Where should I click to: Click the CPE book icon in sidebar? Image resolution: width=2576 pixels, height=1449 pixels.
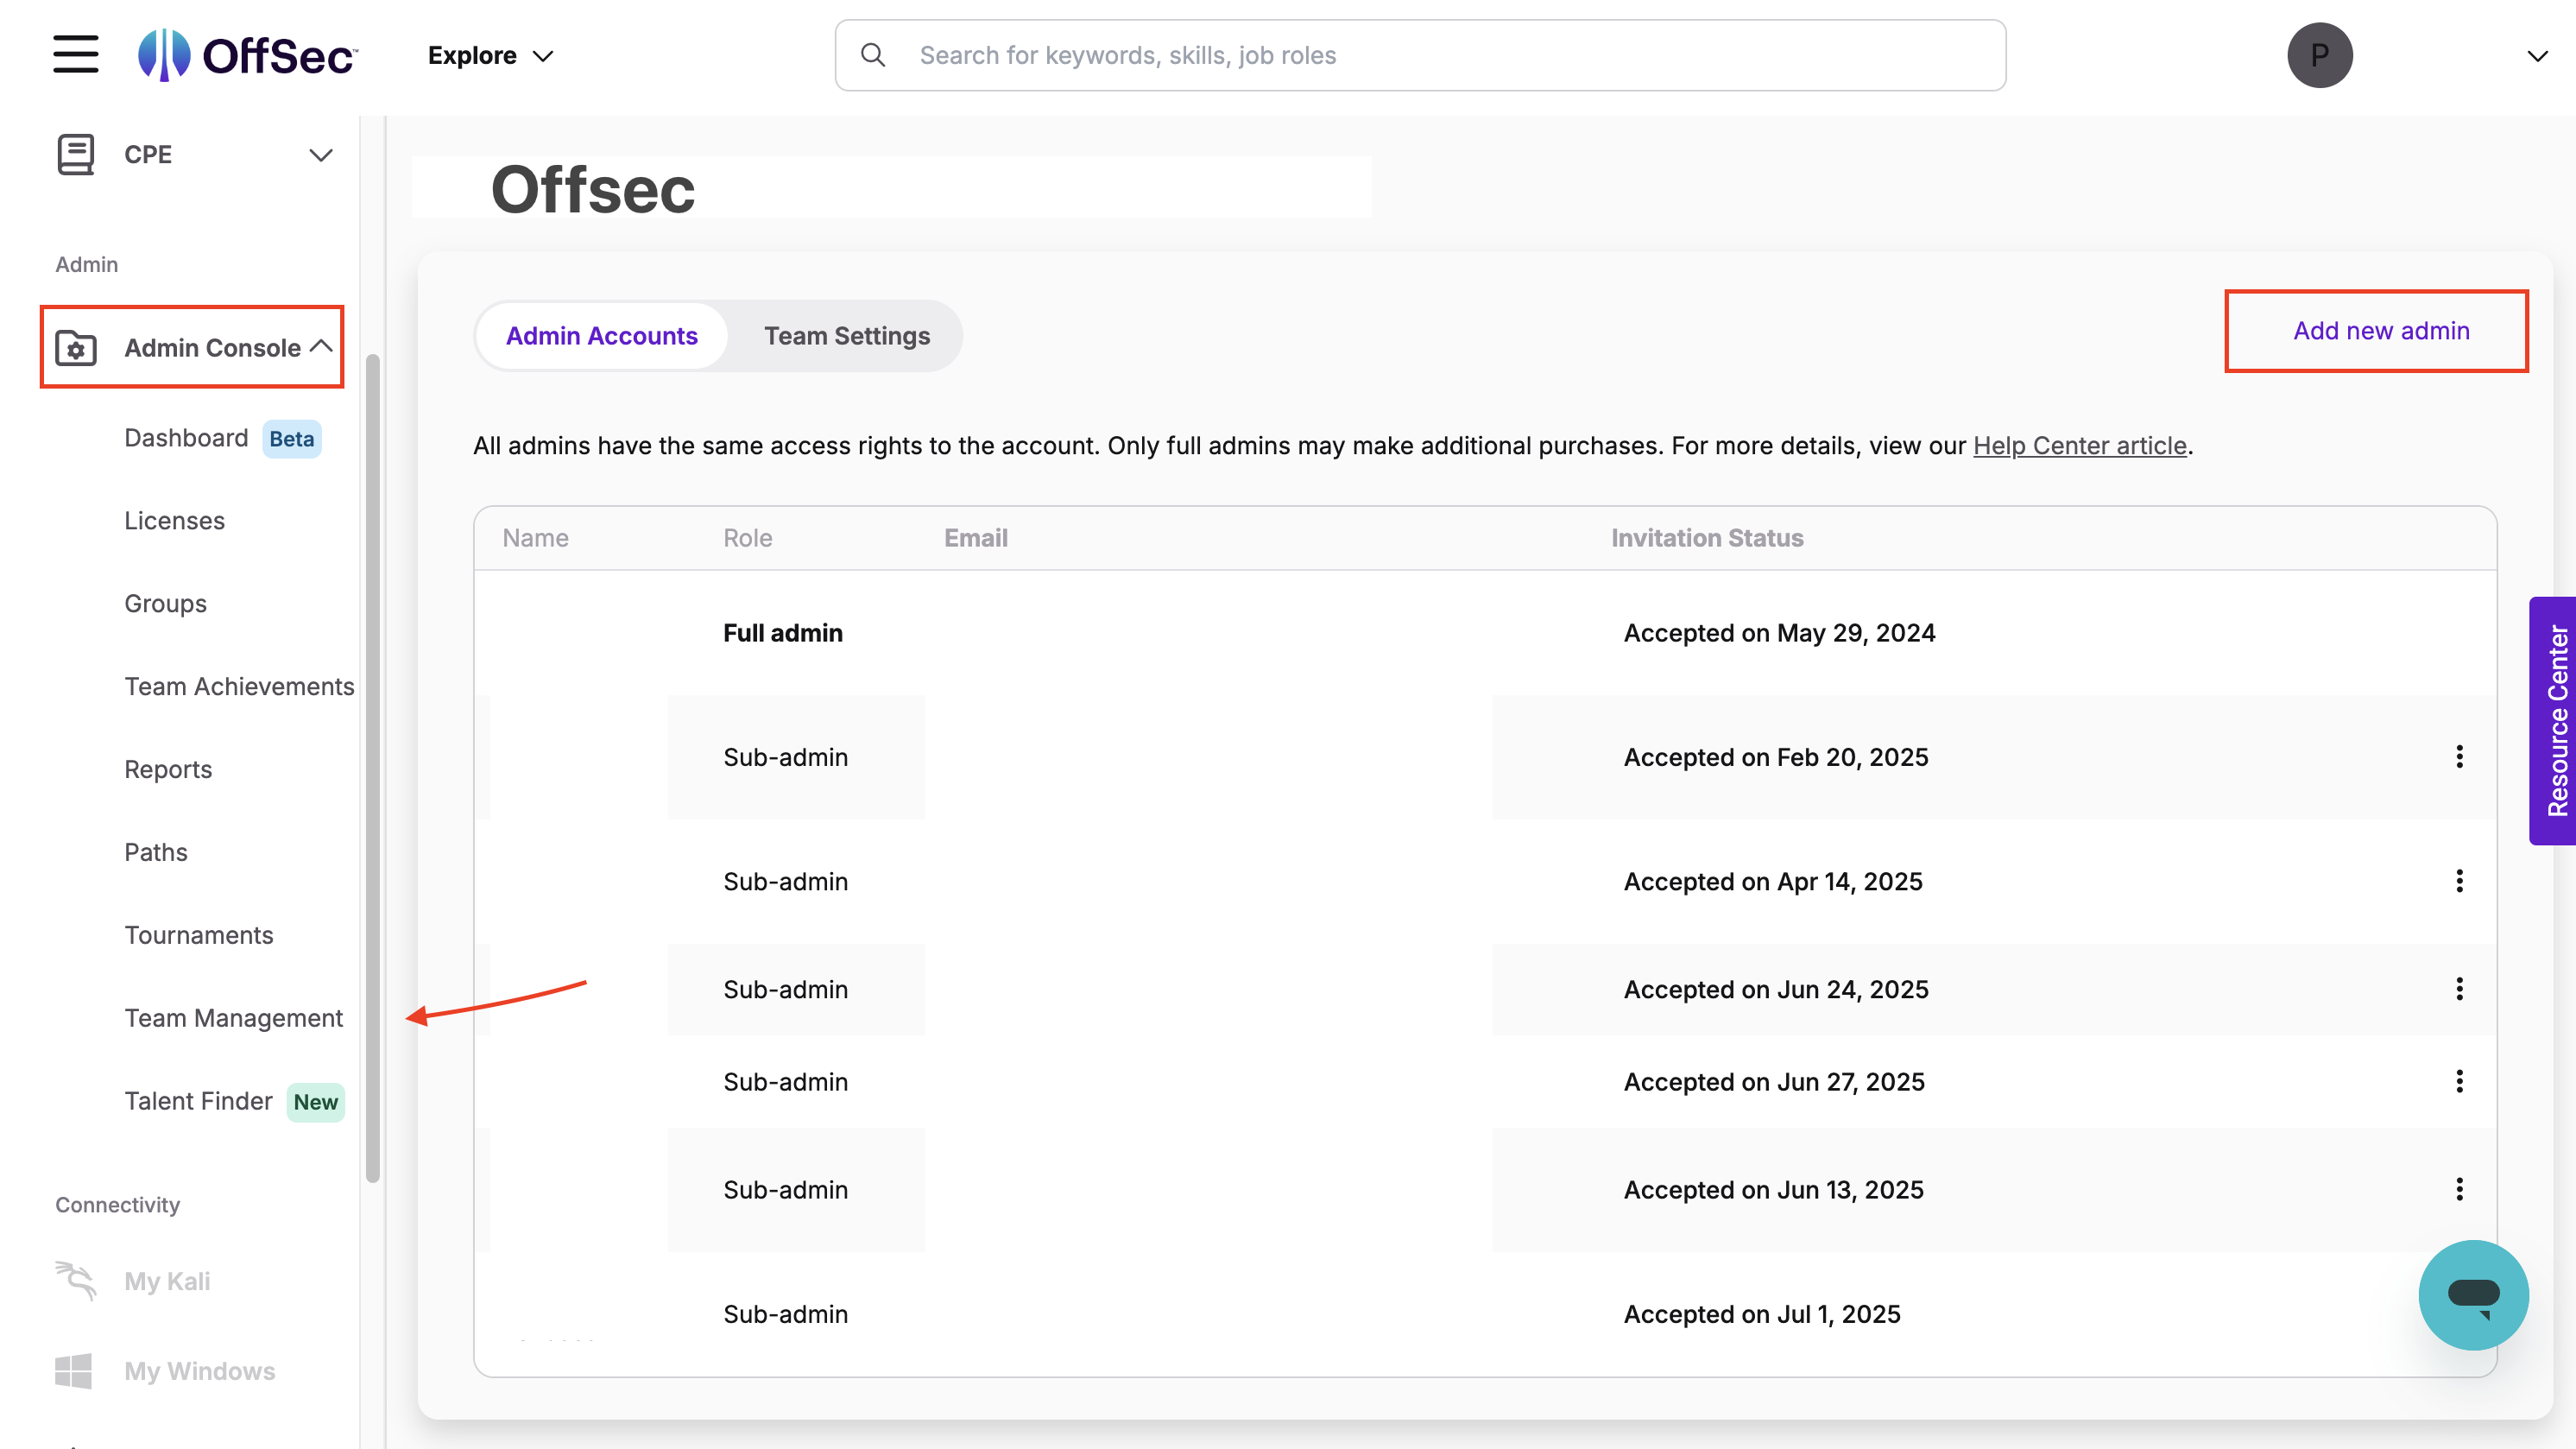coord(75,154)
